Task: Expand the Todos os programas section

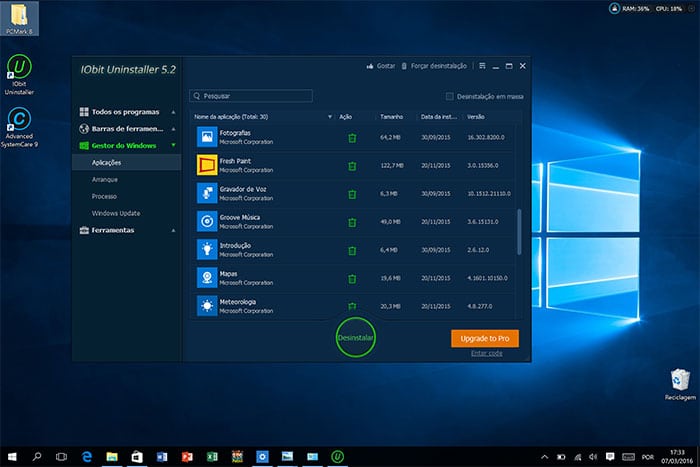Action: pyautogui.click(x=173, y=112)
